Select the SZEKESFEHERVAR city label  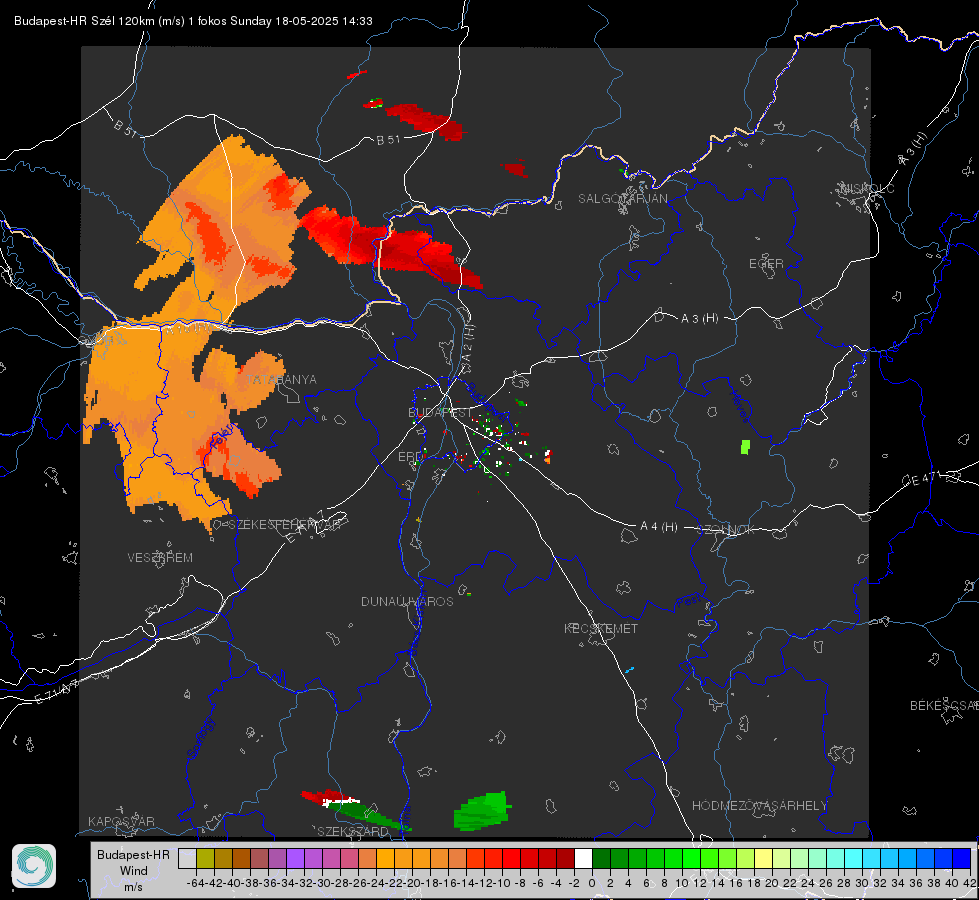[x=284, y=525]
